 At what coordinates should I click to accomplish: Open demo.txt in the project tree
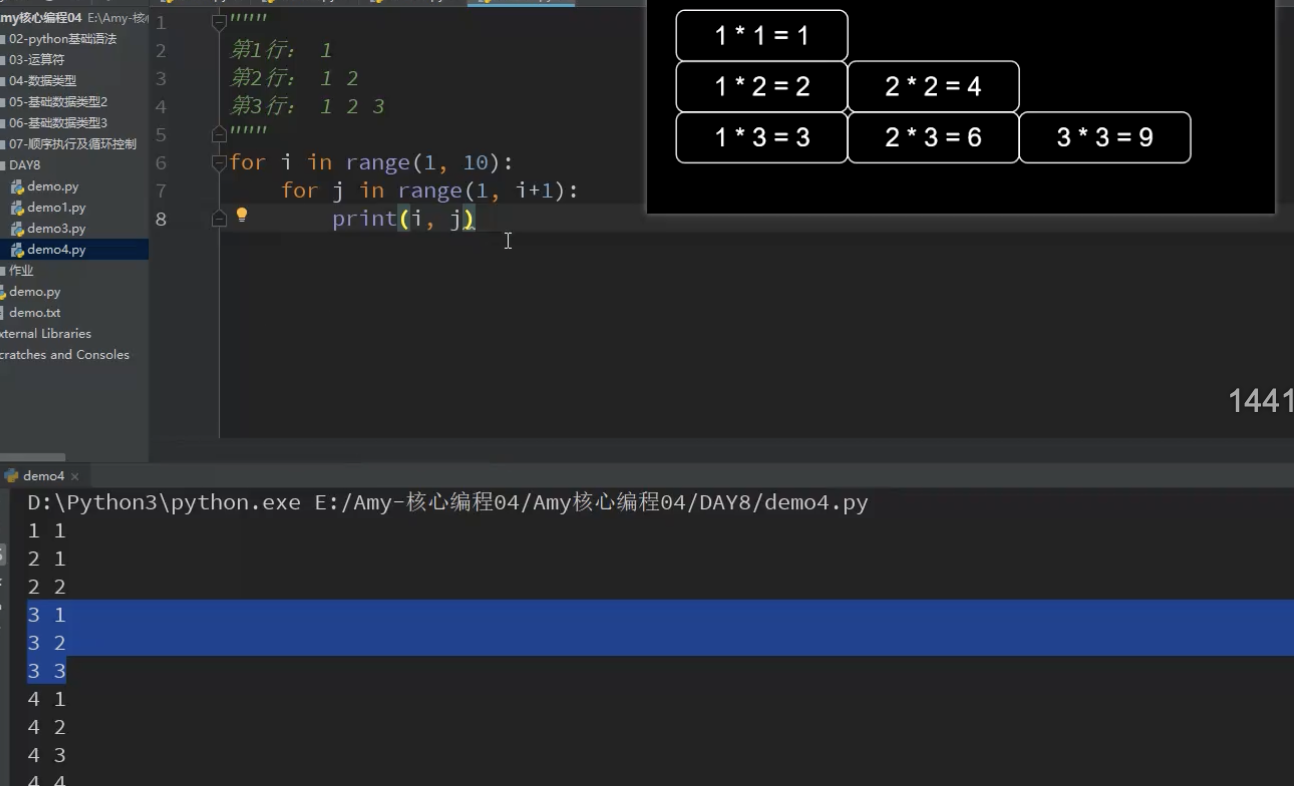35,313
